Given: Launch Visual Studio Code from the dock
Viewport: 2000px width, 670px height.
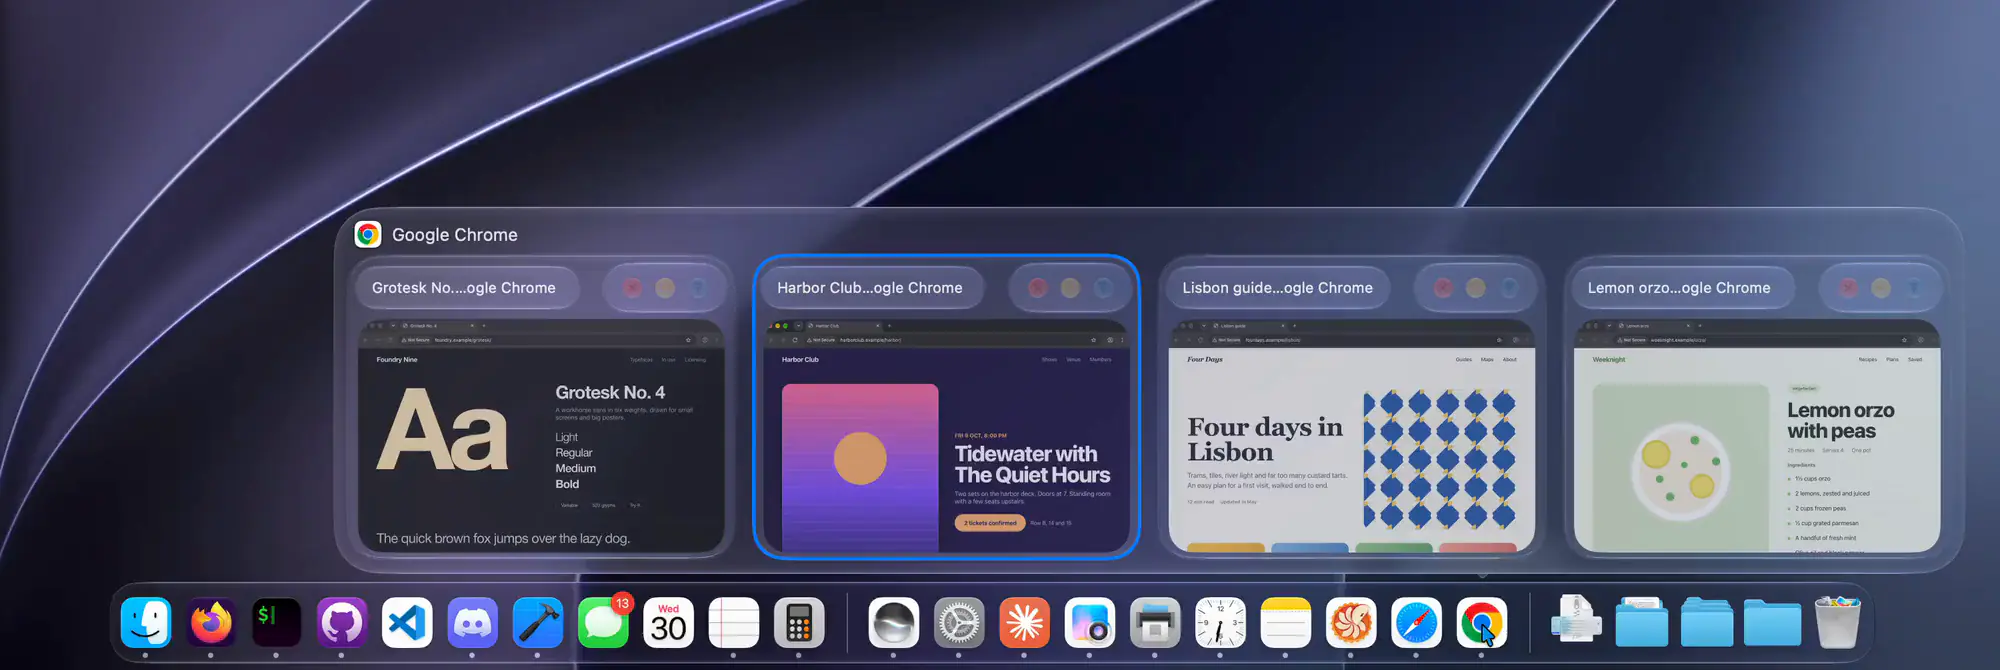Looking at the screenshot, I should pyautogui.click(x=407, y=622).
